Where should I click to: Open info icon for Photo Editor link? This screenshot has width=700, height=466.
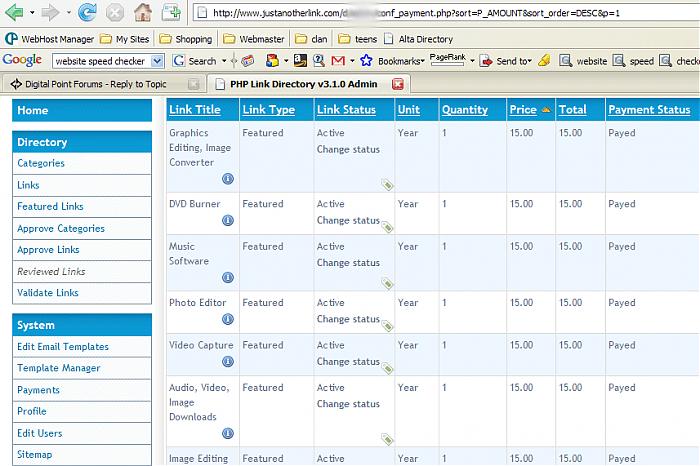coord(228,319)
